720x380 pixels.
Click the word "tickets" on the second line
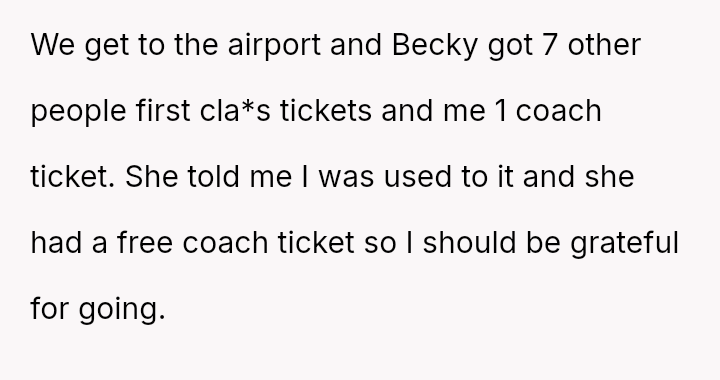click(x=326, y=111)
